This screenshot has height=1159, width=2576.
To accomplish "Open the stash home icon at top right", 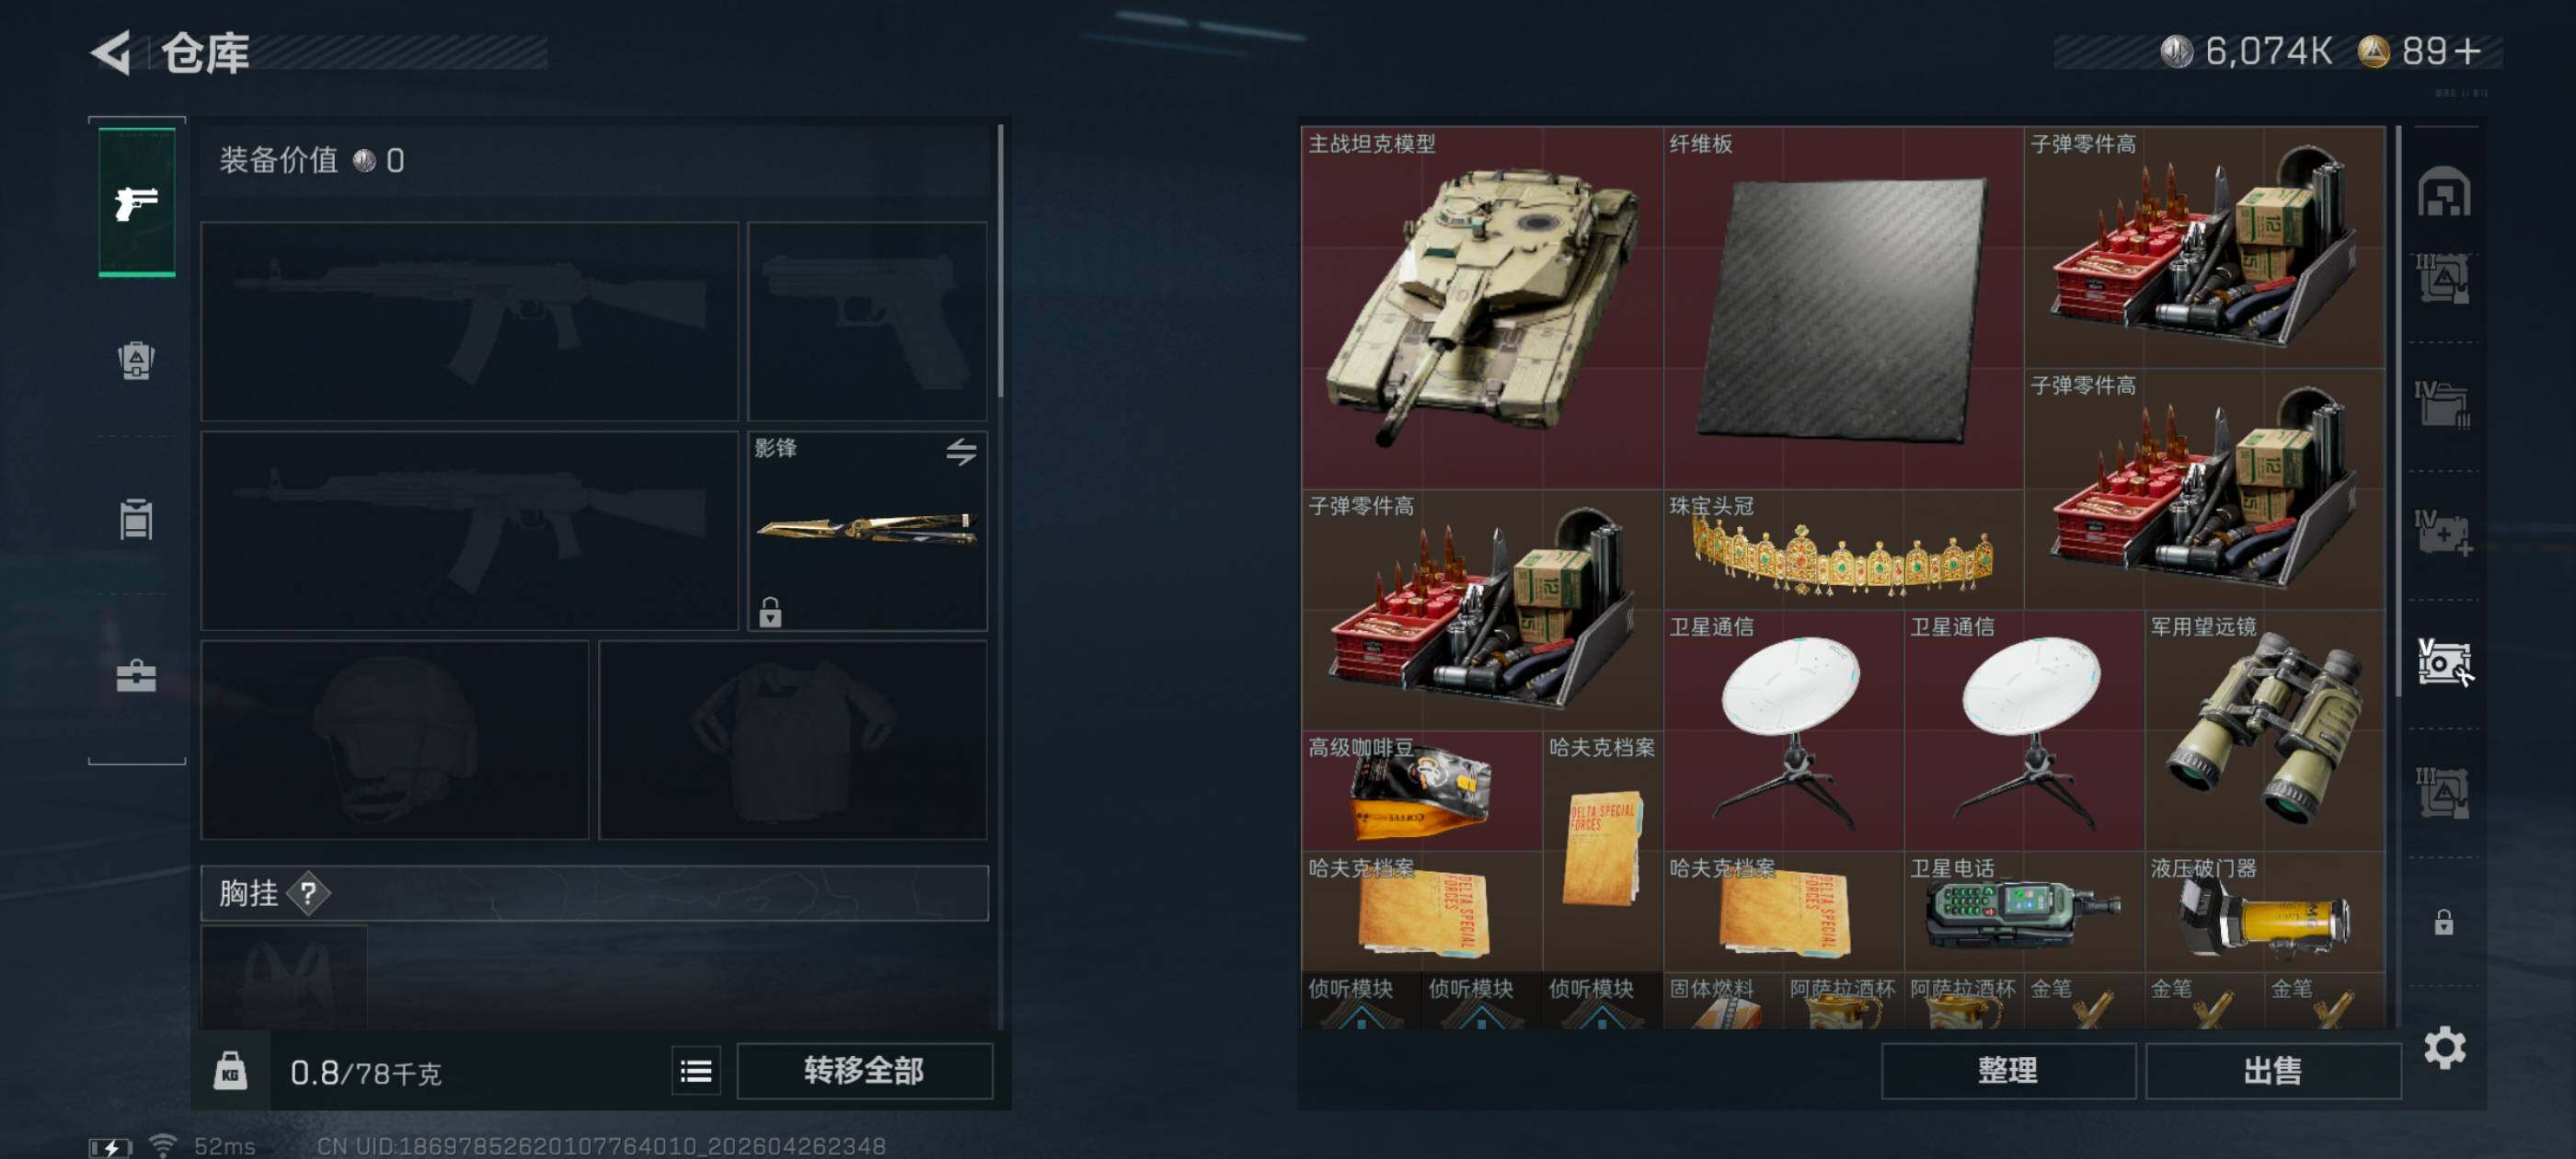I will tap(2444, 192).
